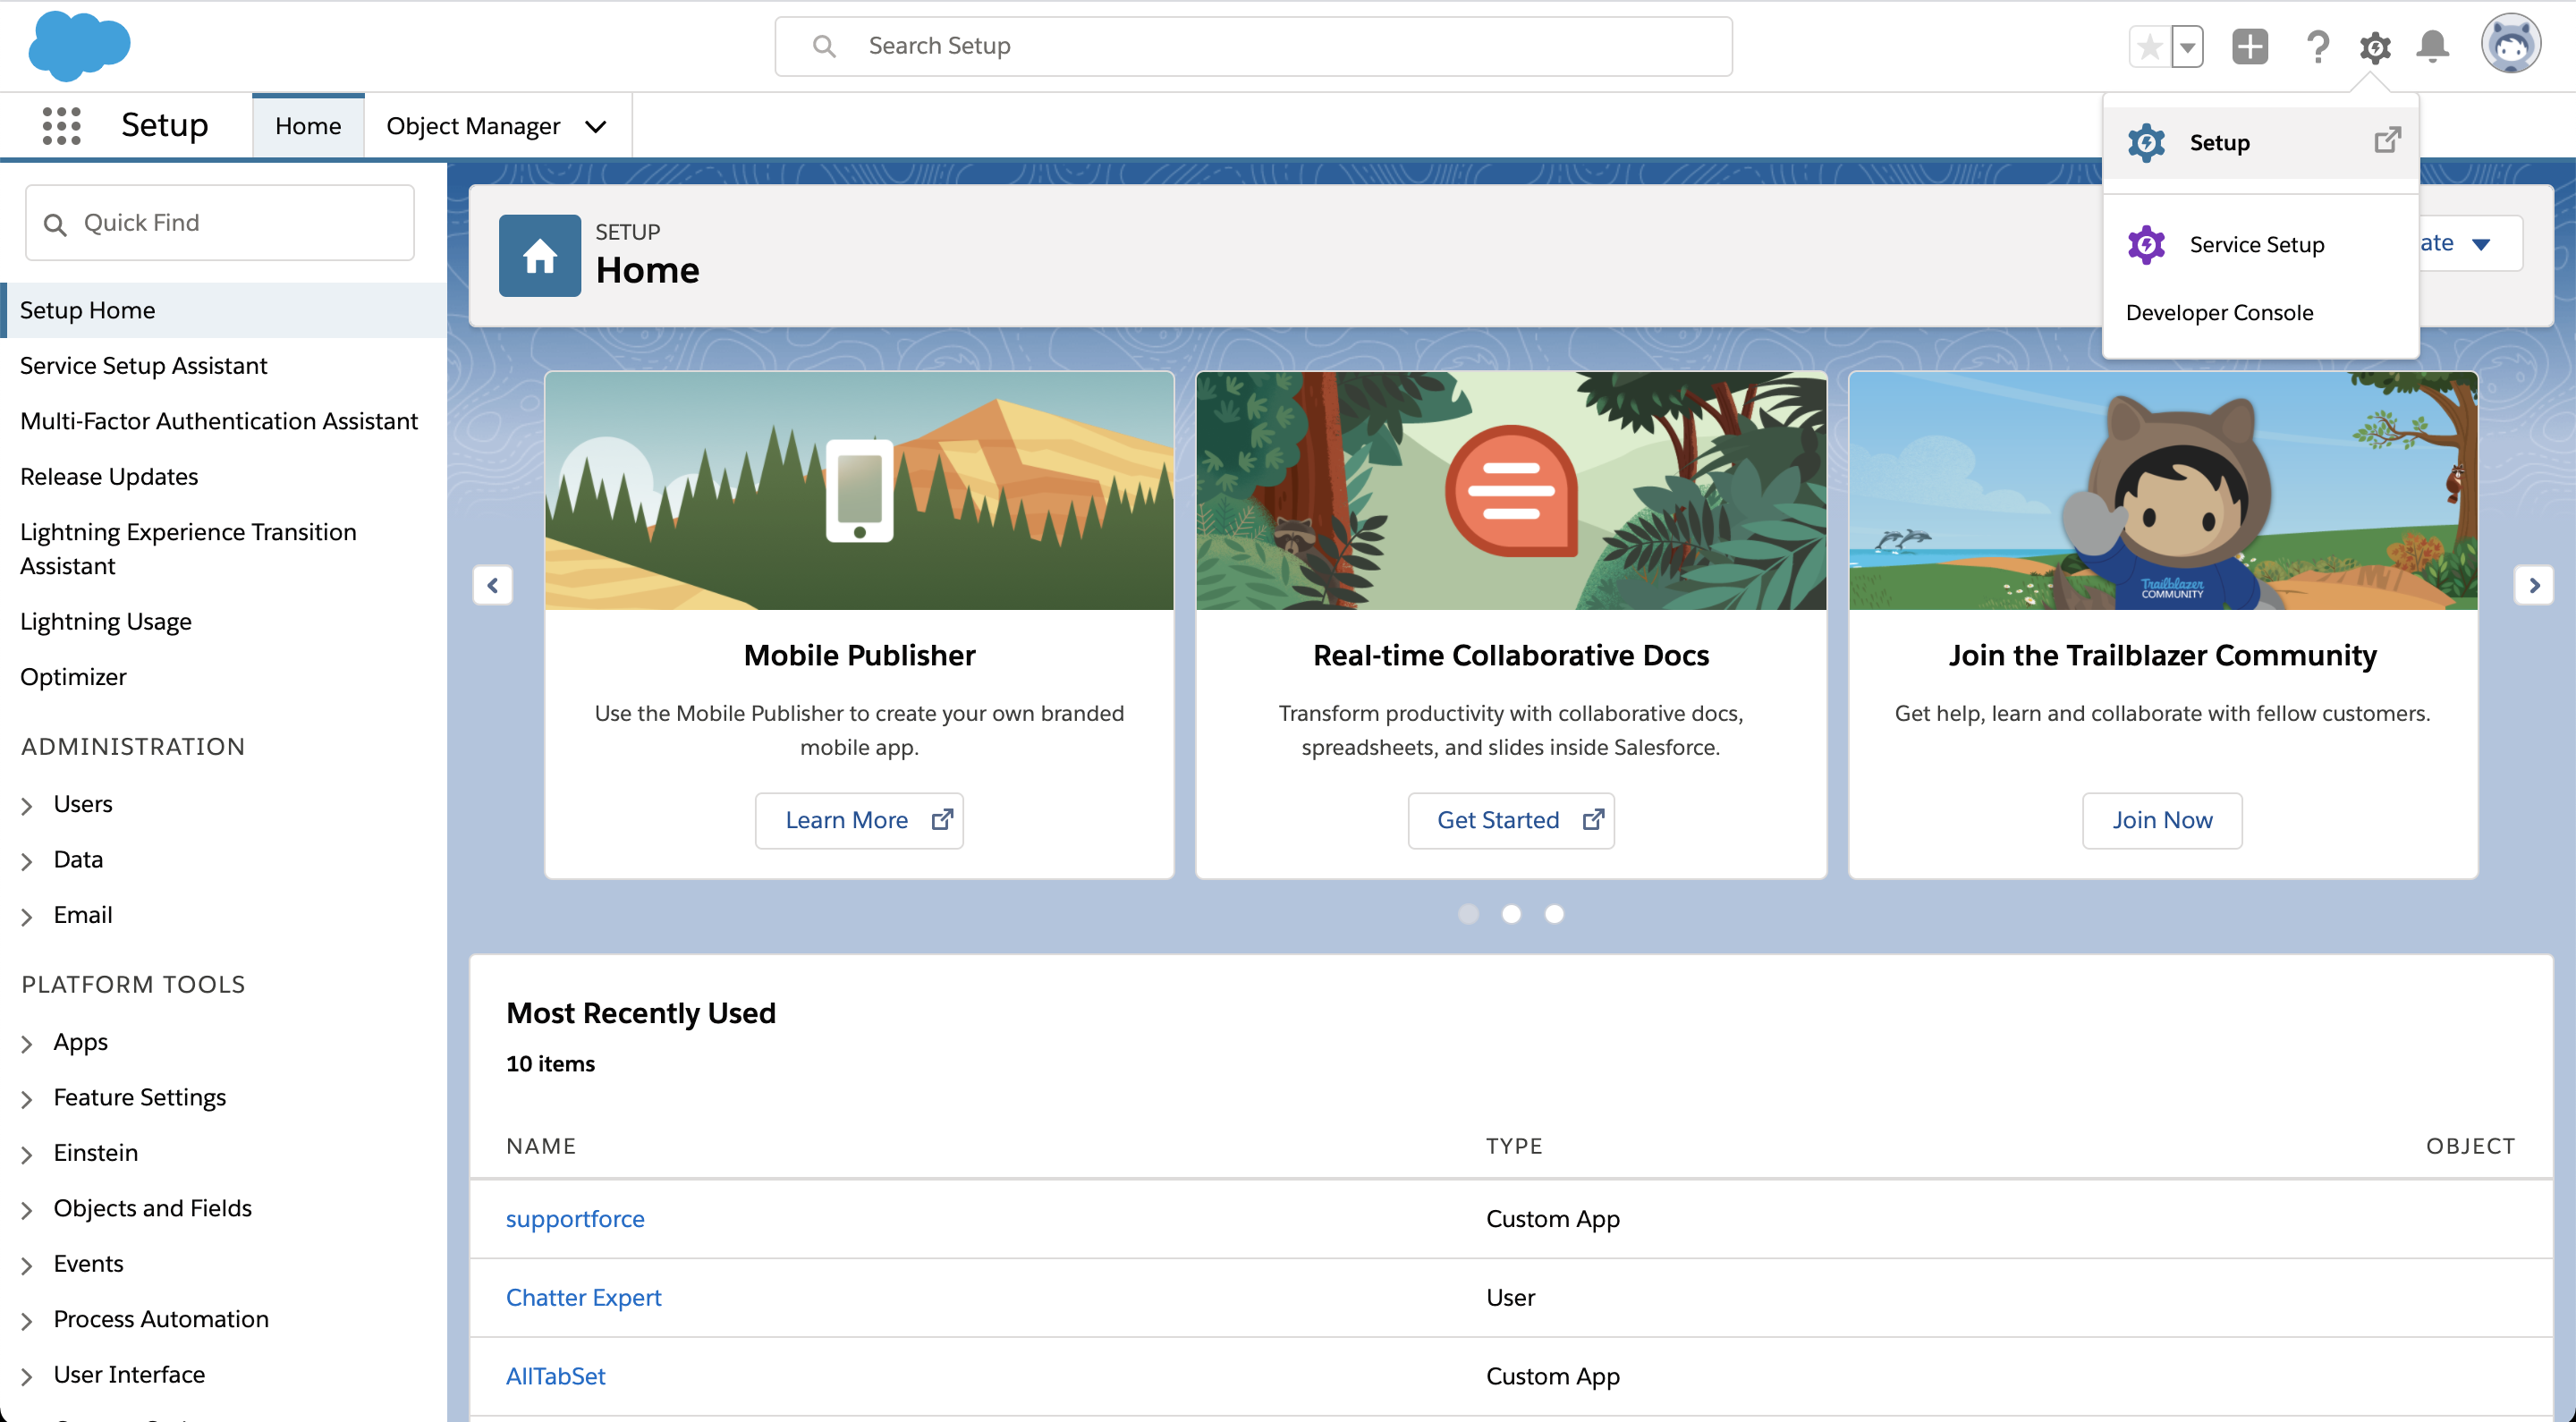2576x1422 pixels.
Task: Open the user profile avatar
Action: [x=2510, y=44]
